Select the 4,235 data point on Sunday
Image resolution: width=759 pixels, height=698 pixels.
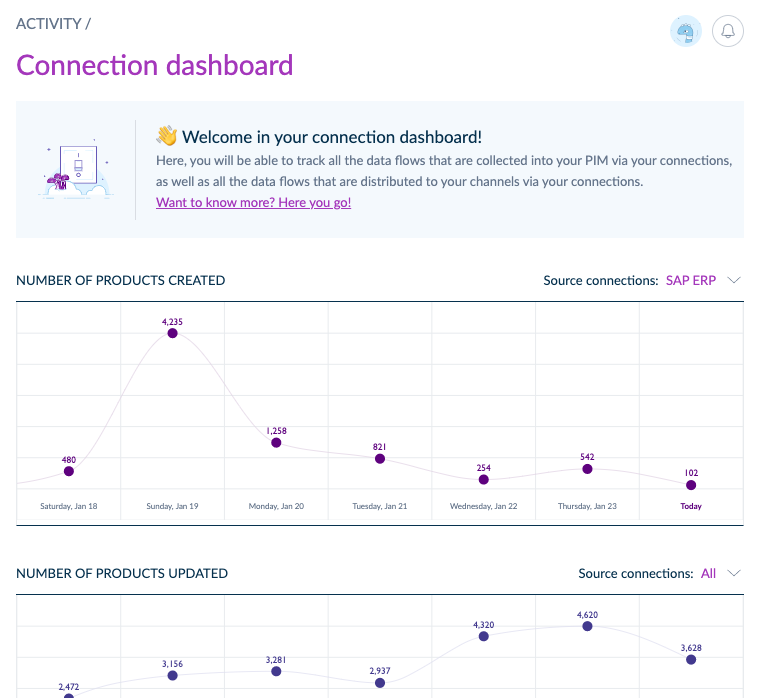click(x=173, y=333)
